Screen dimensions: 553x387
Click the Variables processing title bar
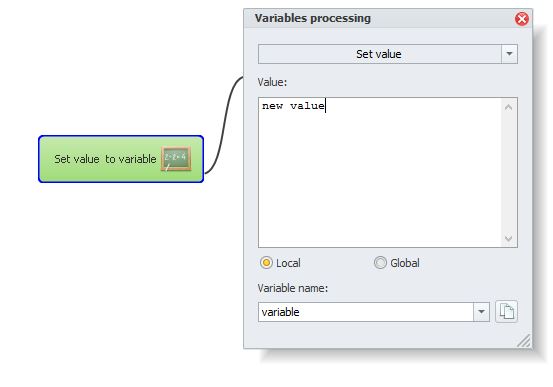[379, 18]
